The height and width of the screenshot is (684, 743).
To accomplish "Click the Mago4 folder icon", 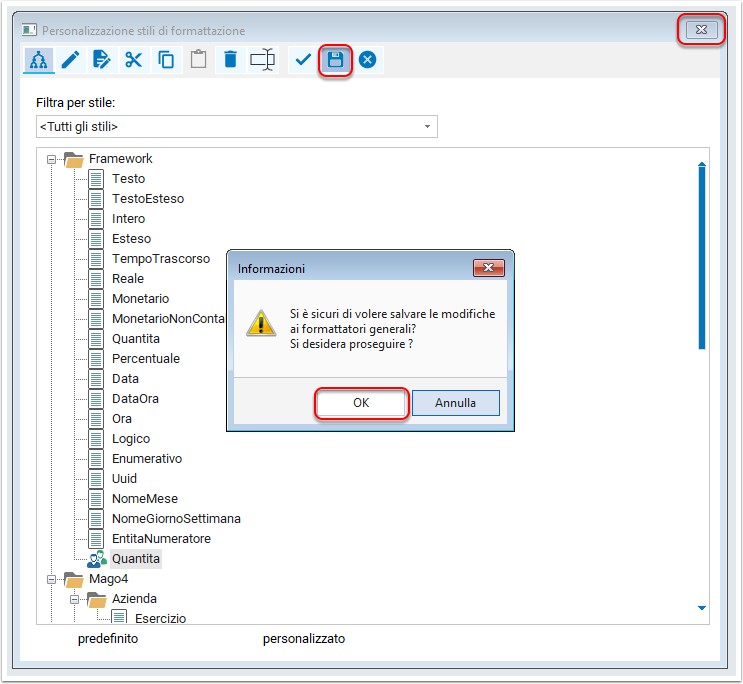I will pyautogui.click(x=74, y=579).
